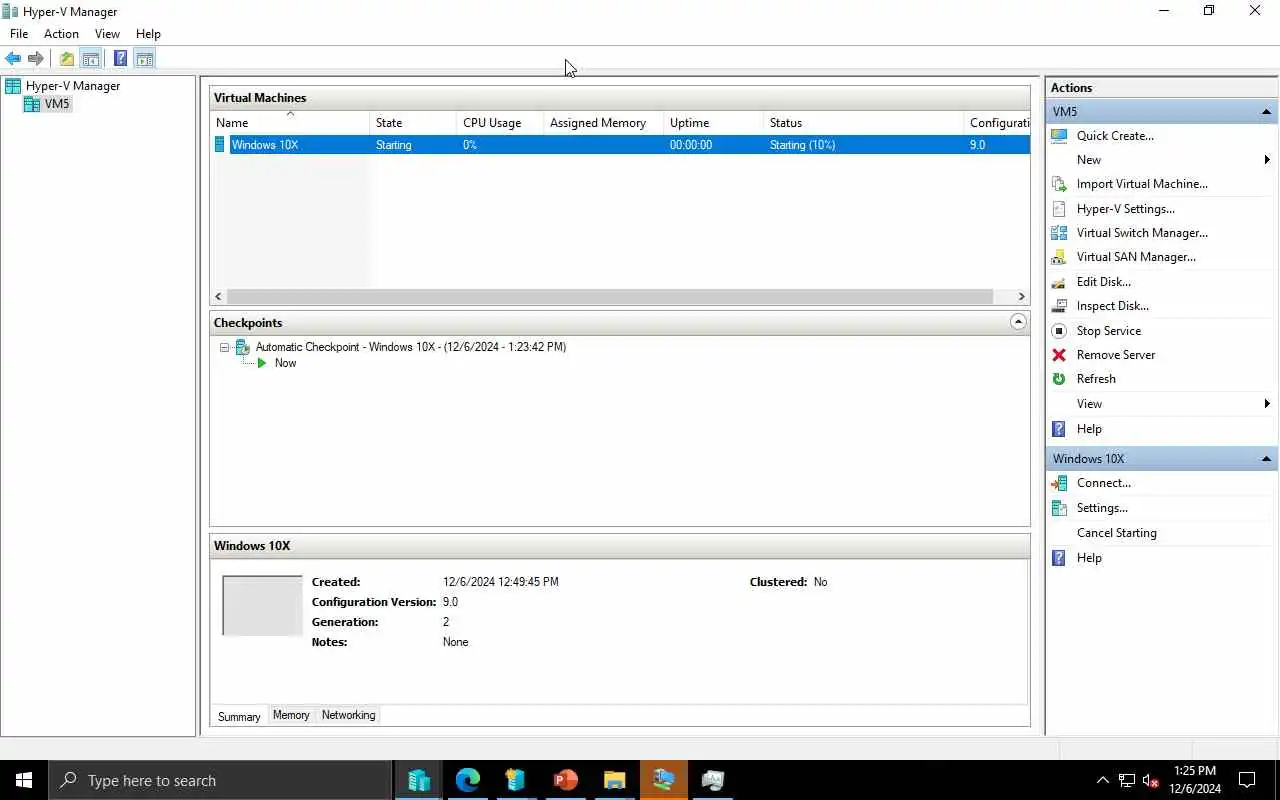Select Hyper-V Manager root node
The image size is (1280, 800).
pyautogui.click(x=72, y=86)
